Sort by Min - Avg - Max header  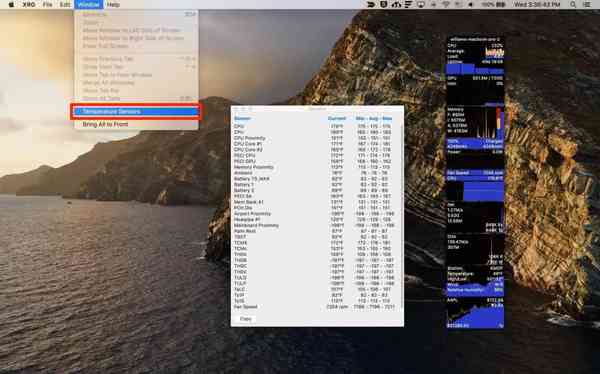(374, 118)
